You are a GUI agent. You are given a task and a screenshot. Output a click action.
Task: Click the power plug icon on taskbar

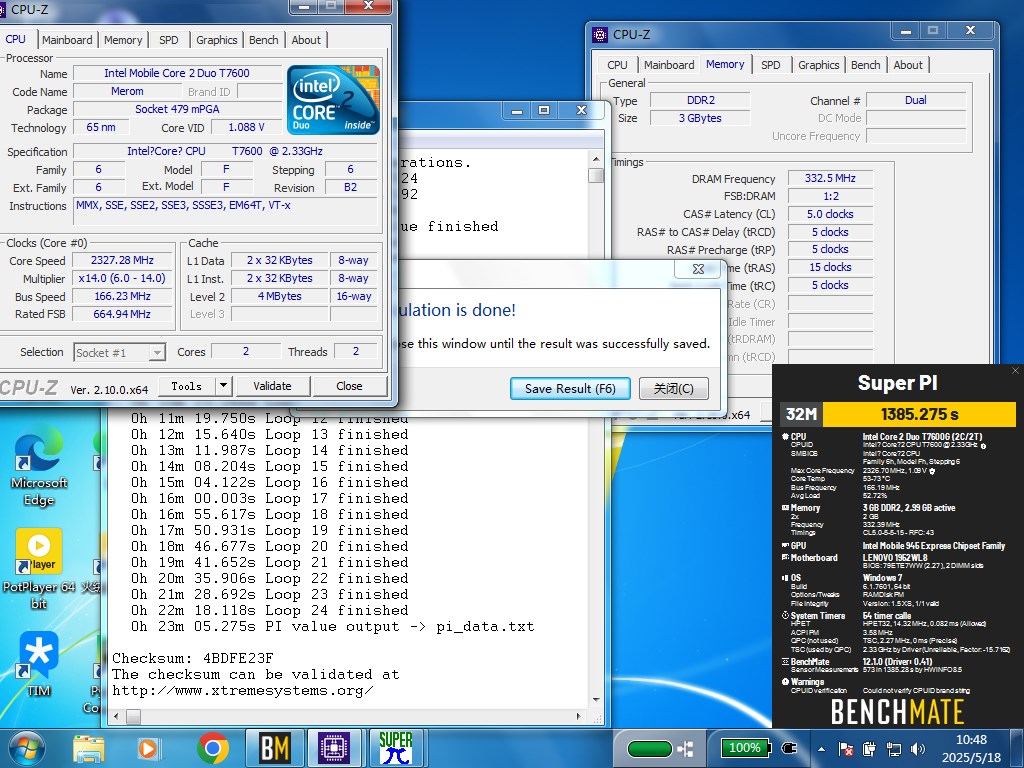coord(790,748)
